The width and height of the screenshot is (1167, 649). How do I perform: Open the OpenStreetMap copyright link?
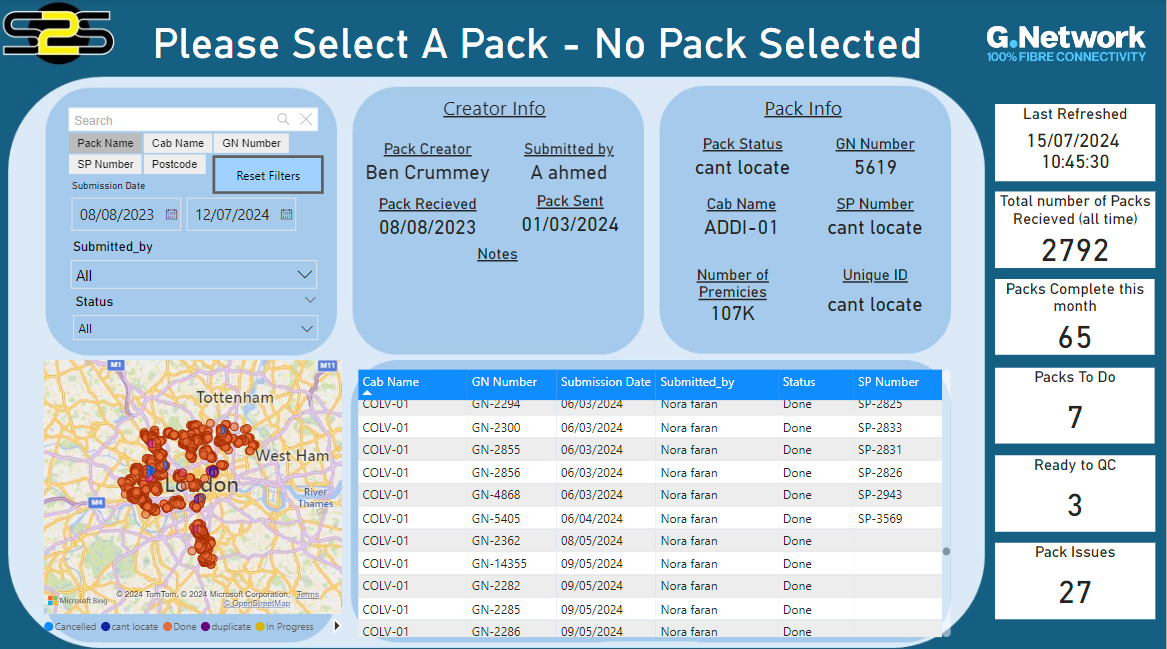257,604
